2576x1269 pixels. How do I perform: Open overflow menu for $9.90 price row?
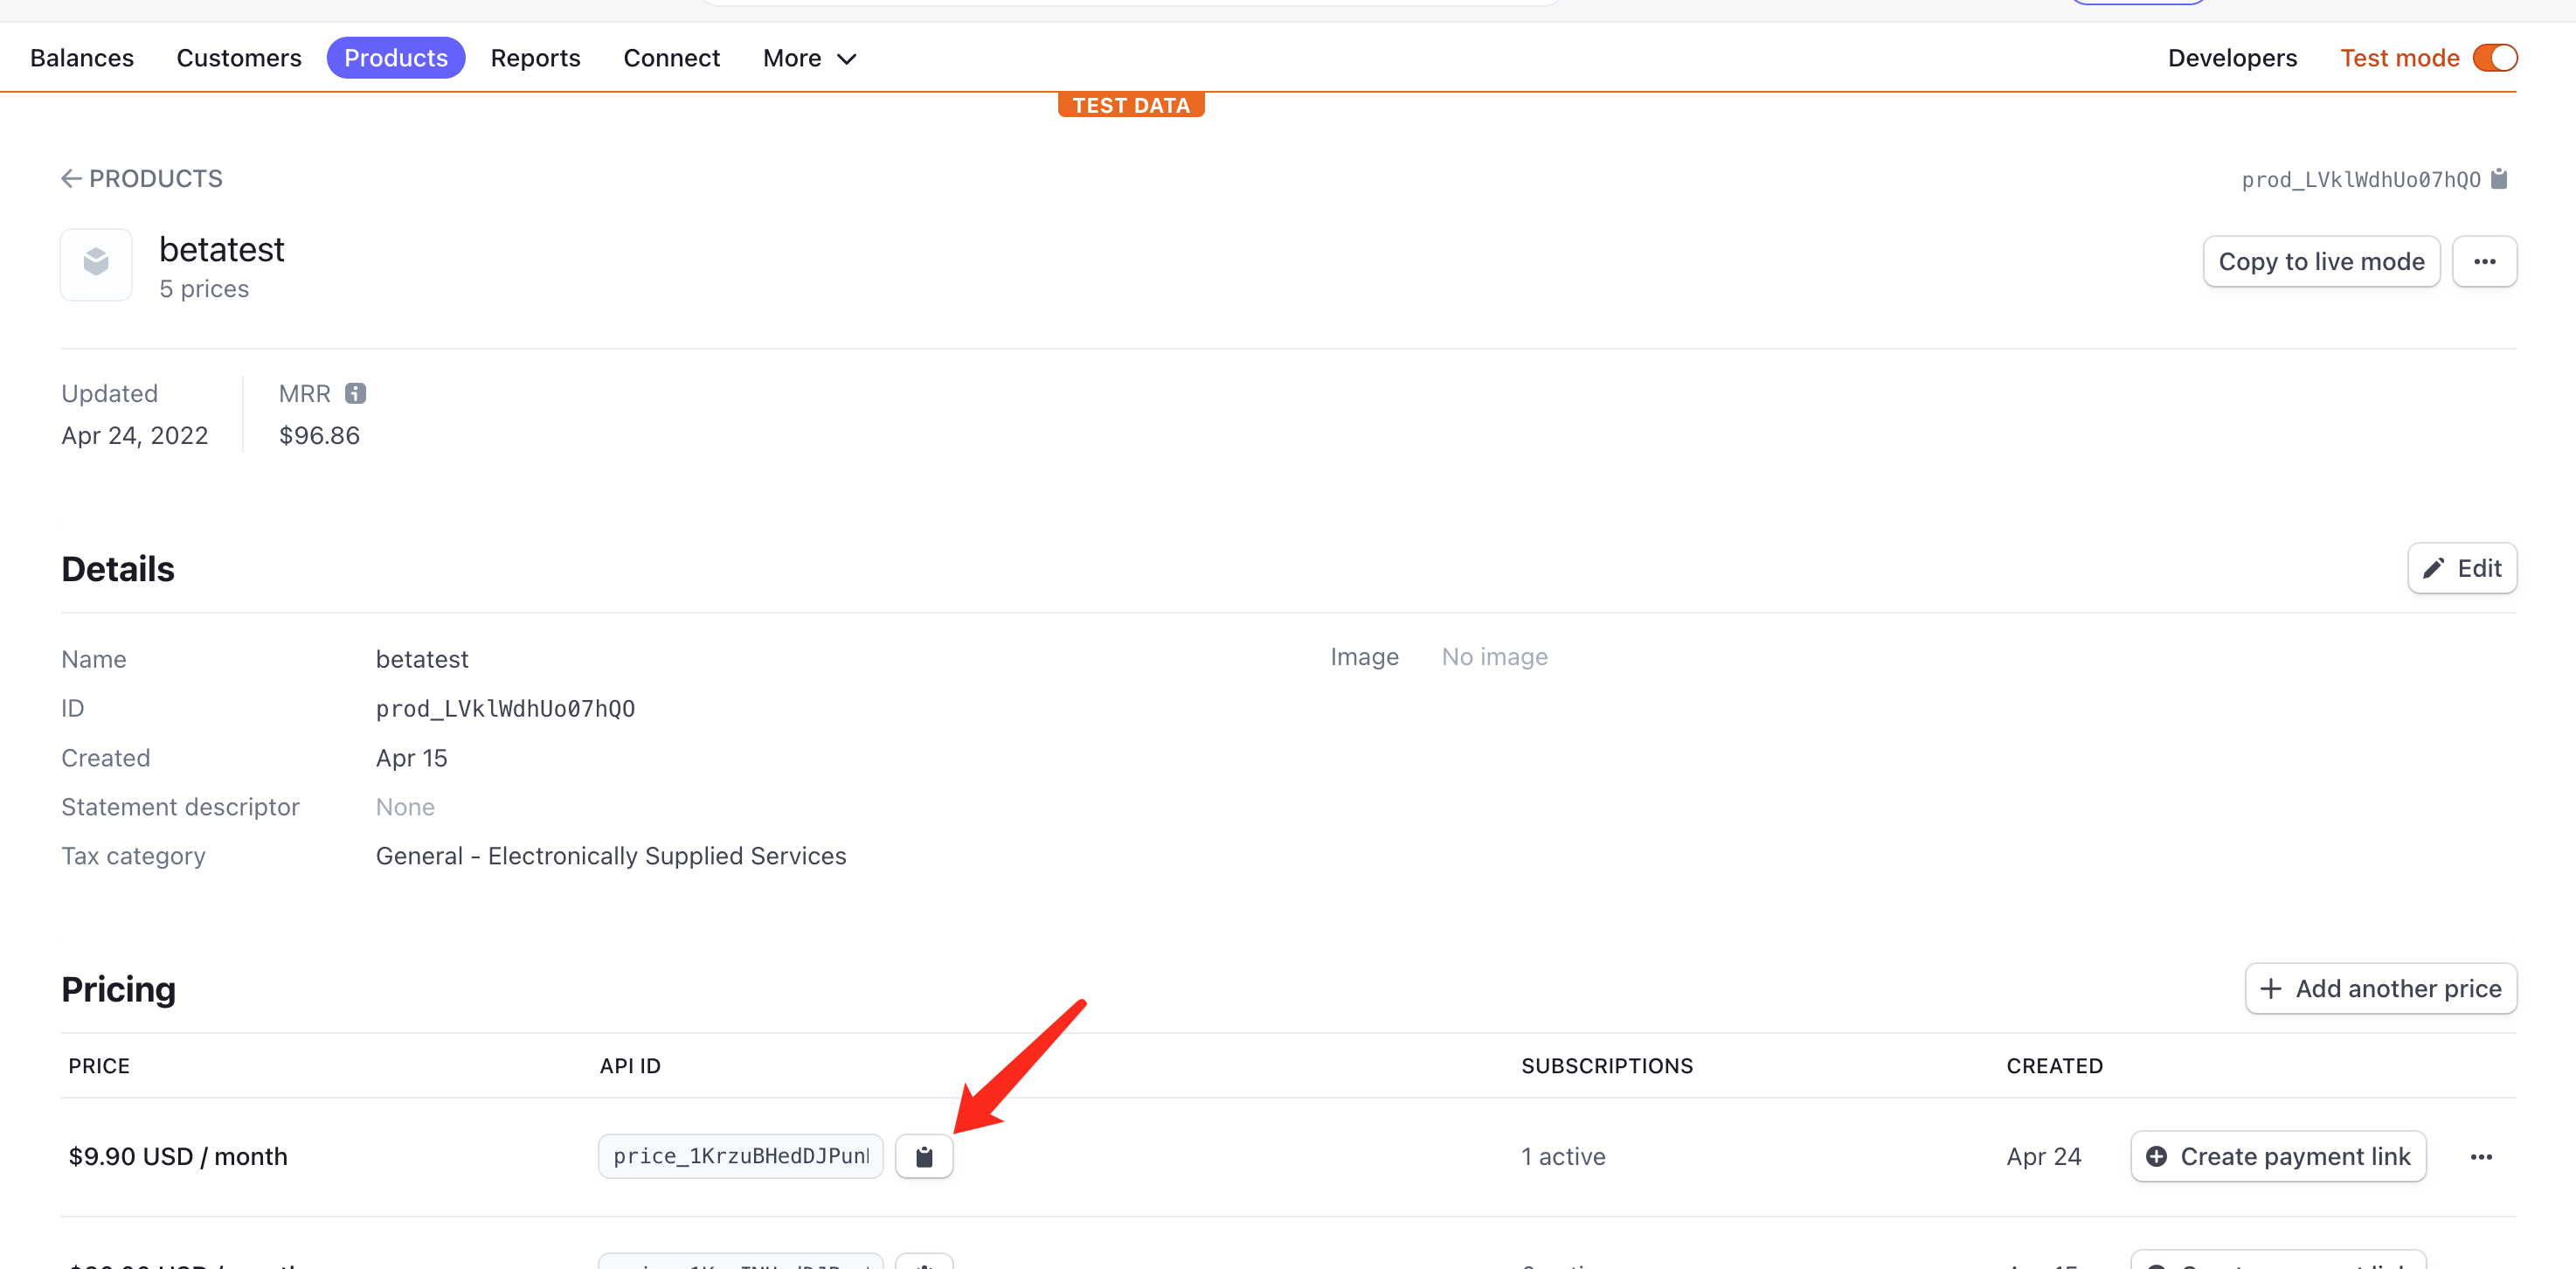(2480, 1156)
